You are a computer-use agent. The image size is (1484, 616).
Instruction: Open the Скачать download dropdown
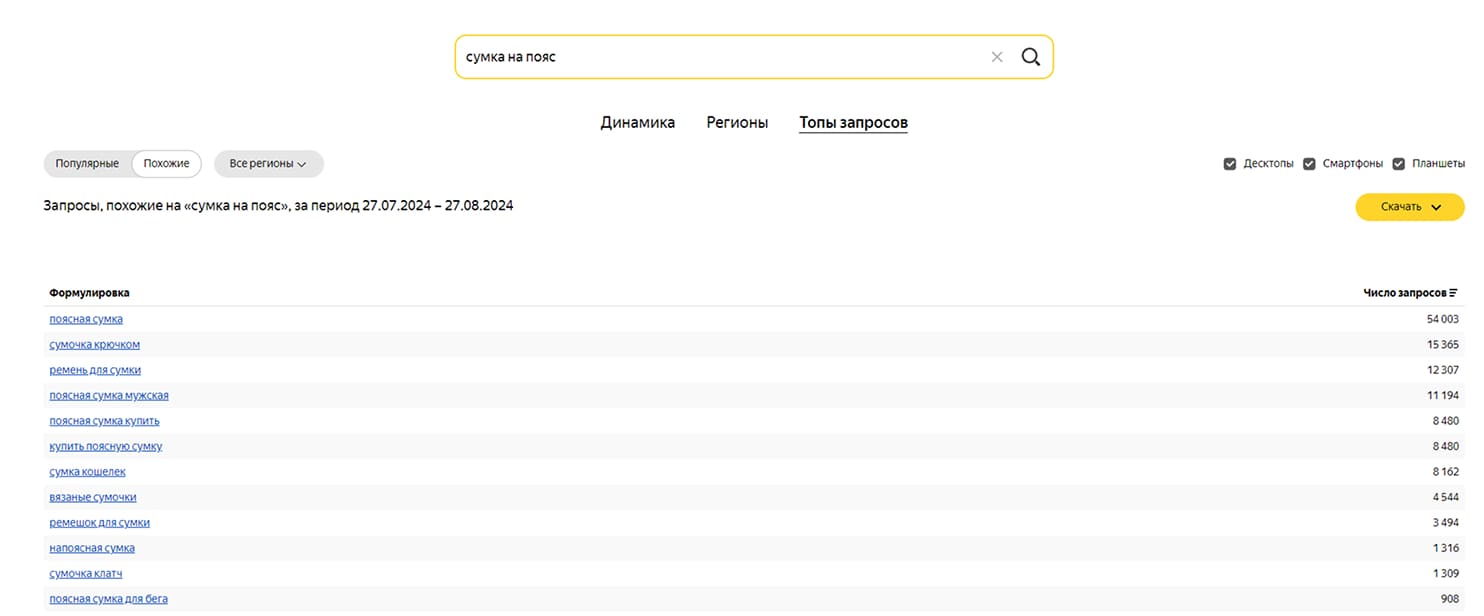1410,207
